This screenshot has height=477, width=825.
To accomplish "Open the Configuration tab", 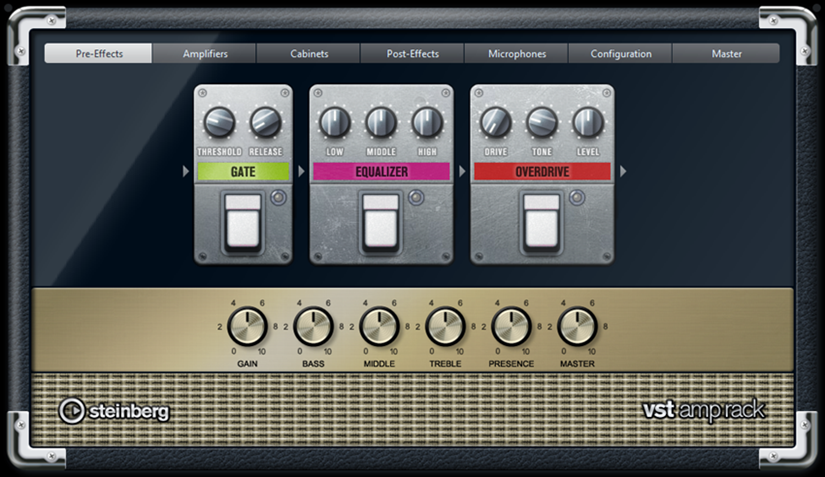I will click(620, 54).
